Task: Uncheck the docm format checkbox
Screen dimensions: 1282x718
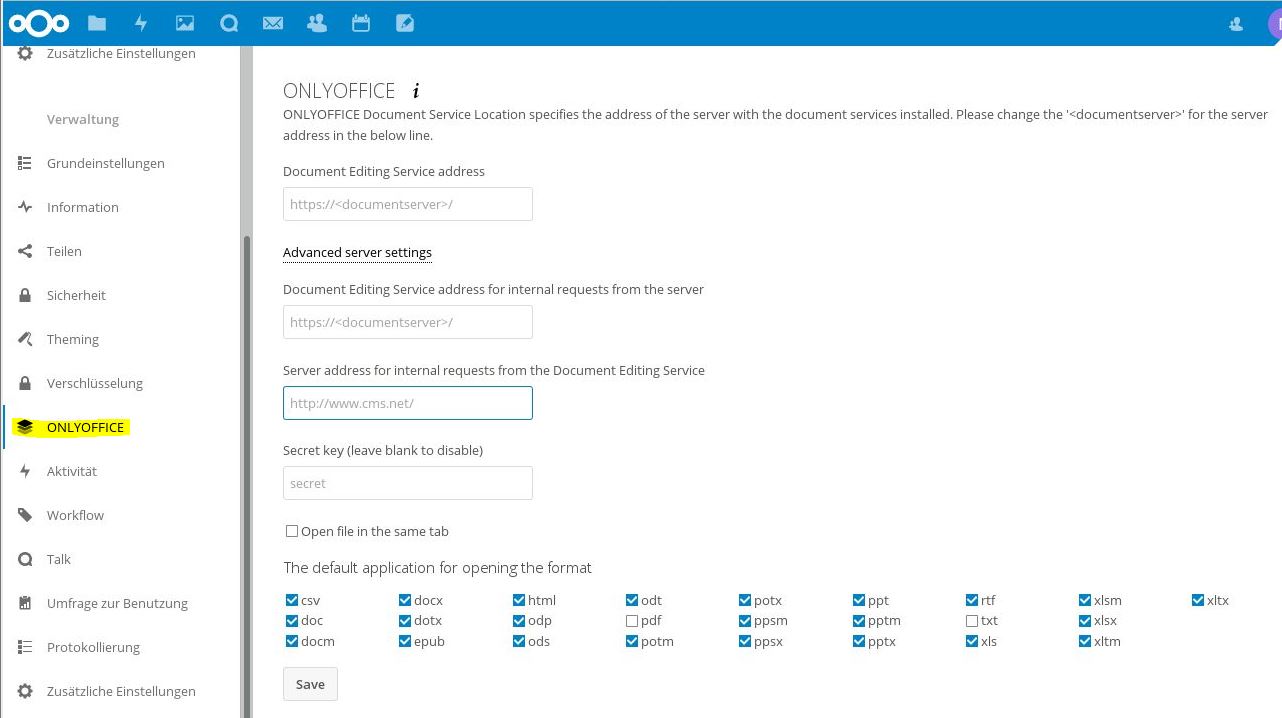Action: tap(292, 641)
